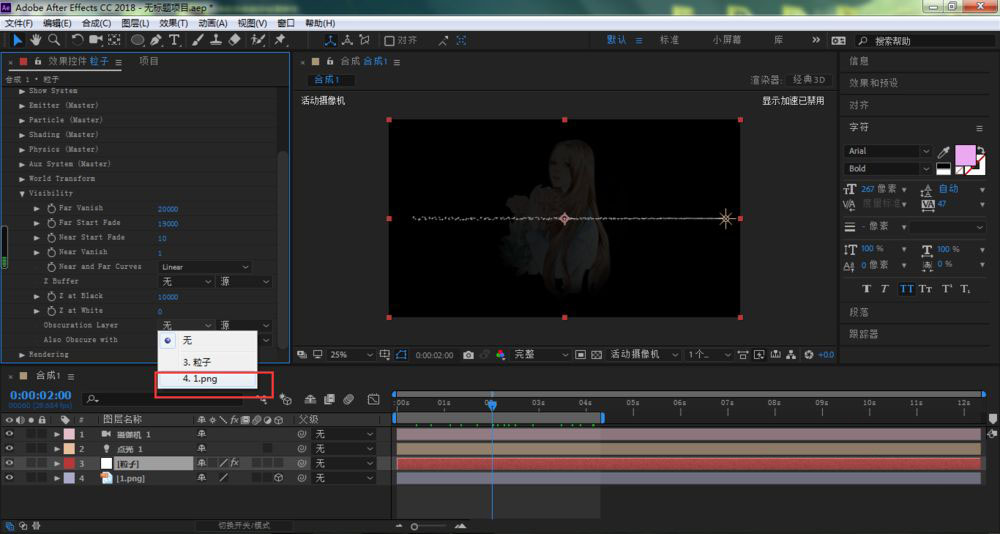
Task: Expand the Rendering property group
Action: [x=22, y=355]
